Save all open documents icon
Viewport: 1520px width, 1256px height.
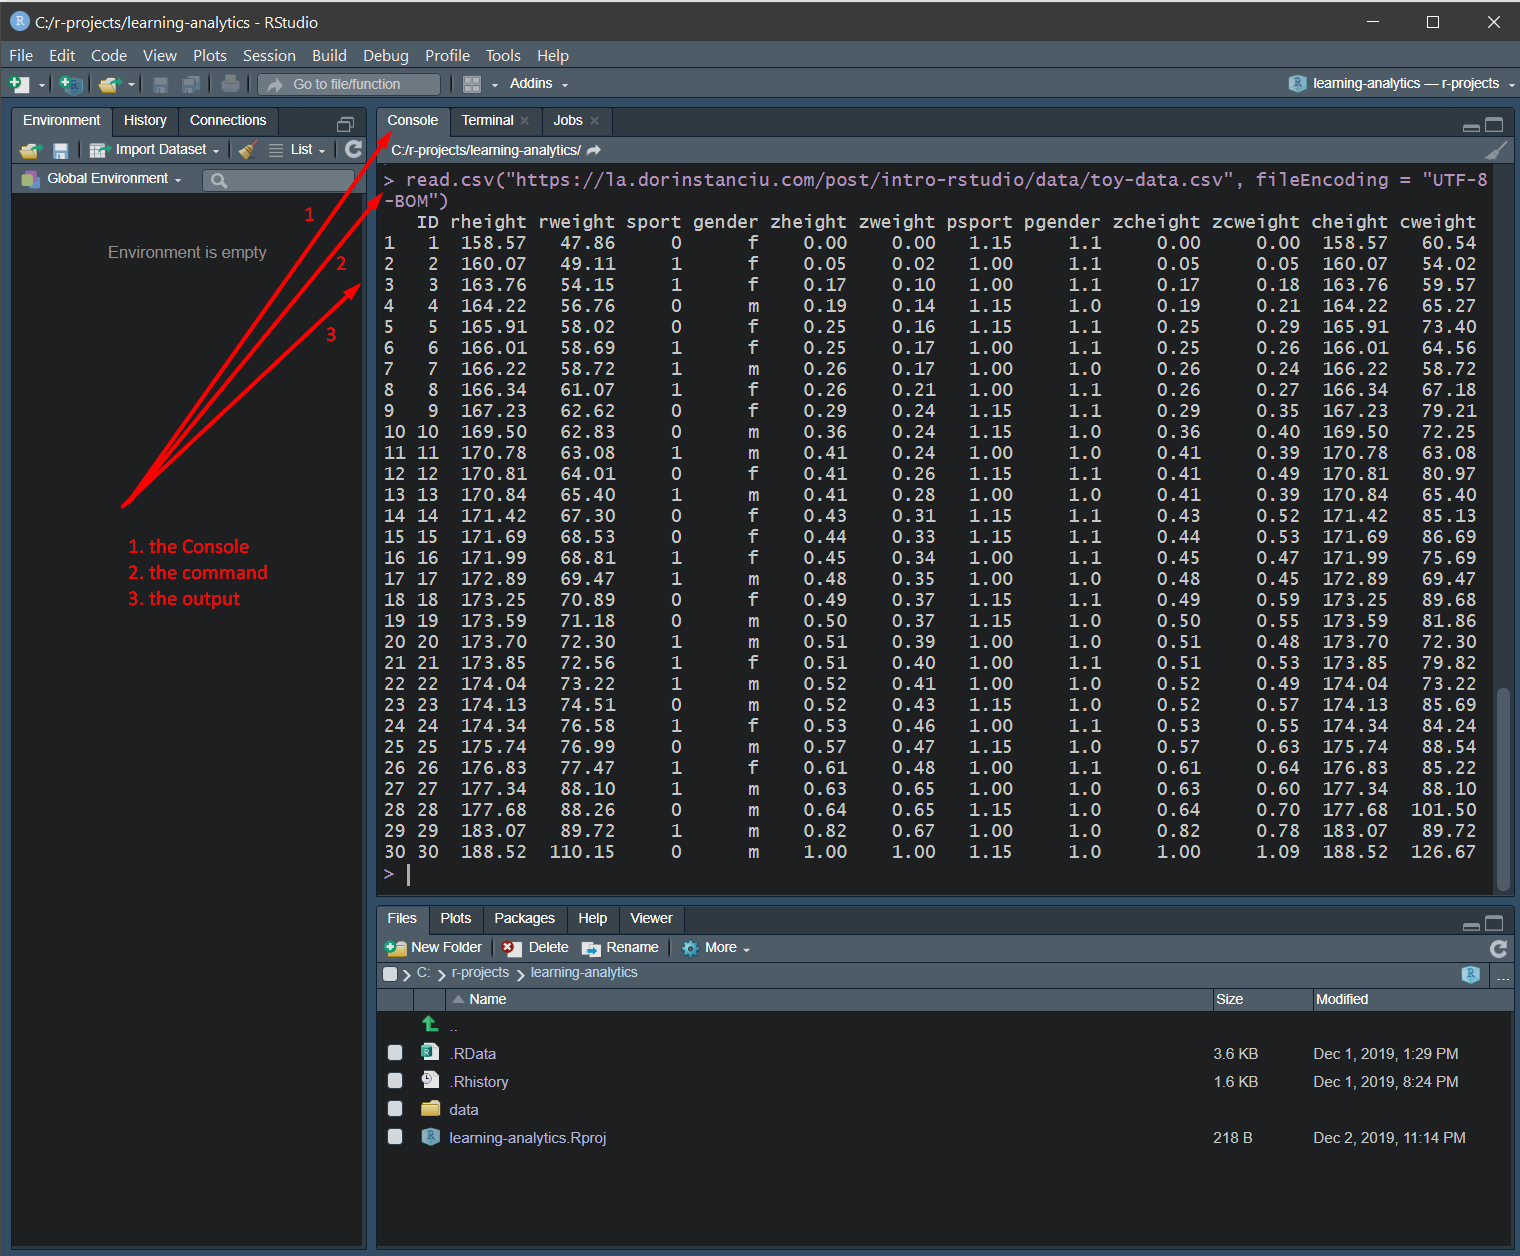190,84
